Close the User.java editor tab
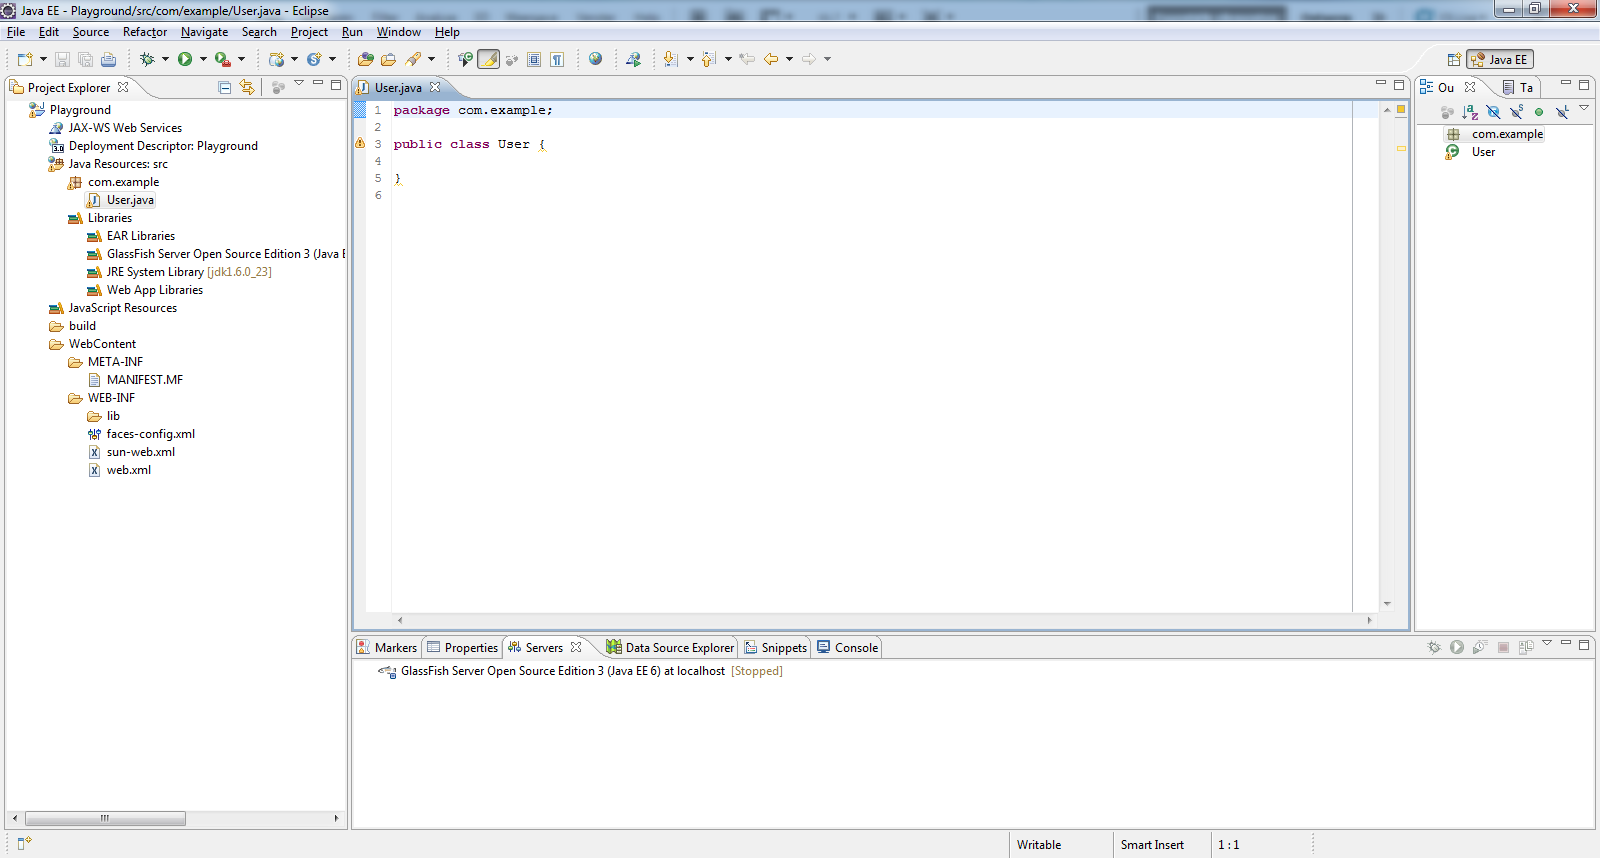Image resolution: width=1600 pixels, height=858 pixels. tap(435, 87)
